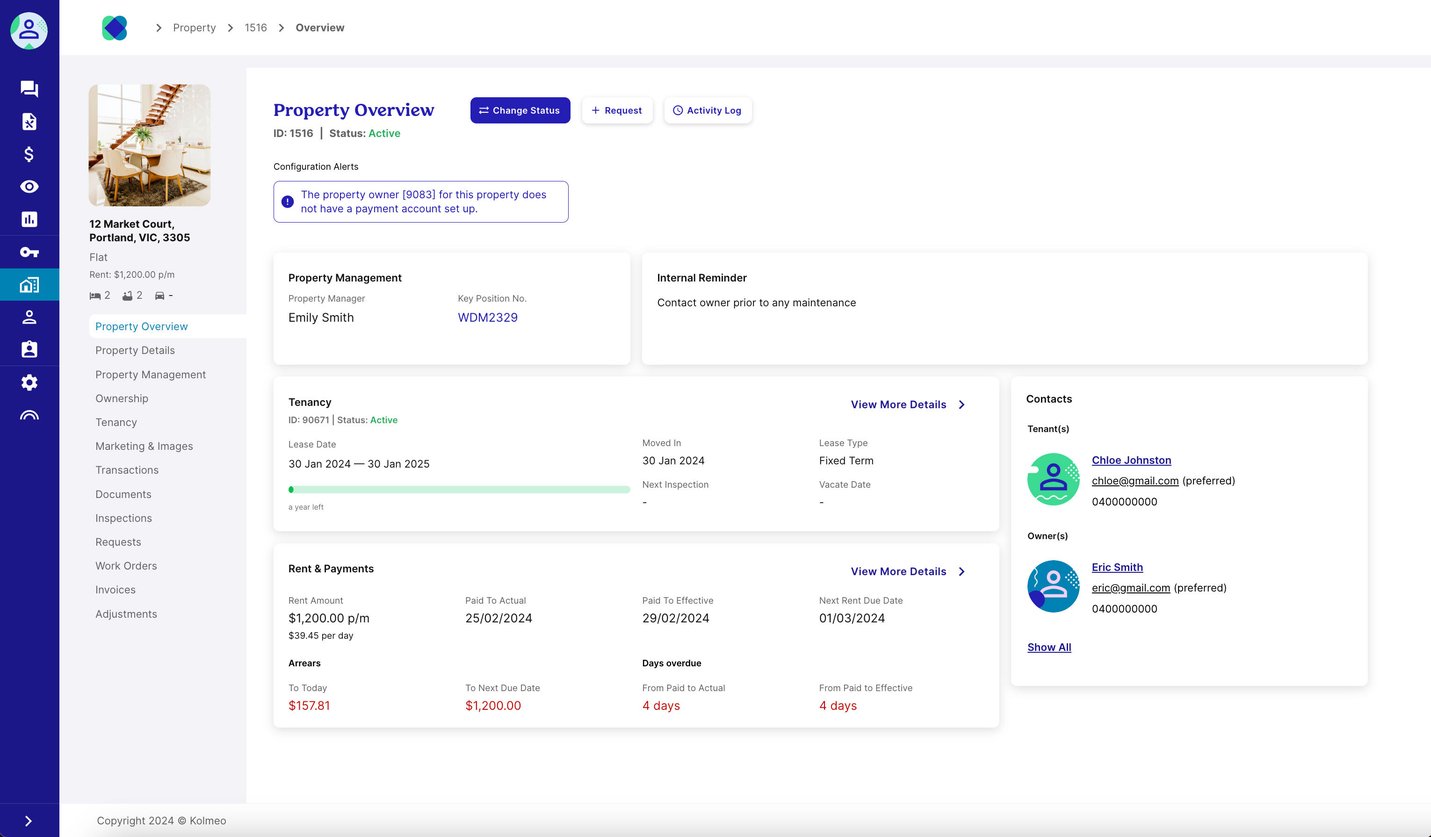Click the alert info icon in configuration alert
1431x837 pixels.
click(x=288, y=202)
